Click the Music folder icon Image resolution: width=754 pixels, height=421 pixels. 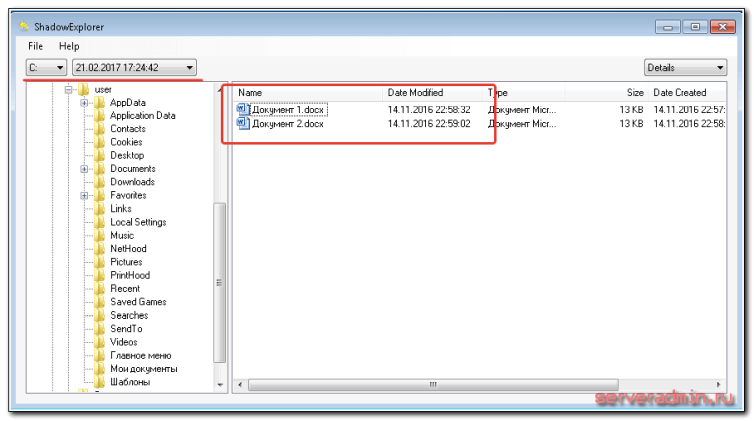100,235
